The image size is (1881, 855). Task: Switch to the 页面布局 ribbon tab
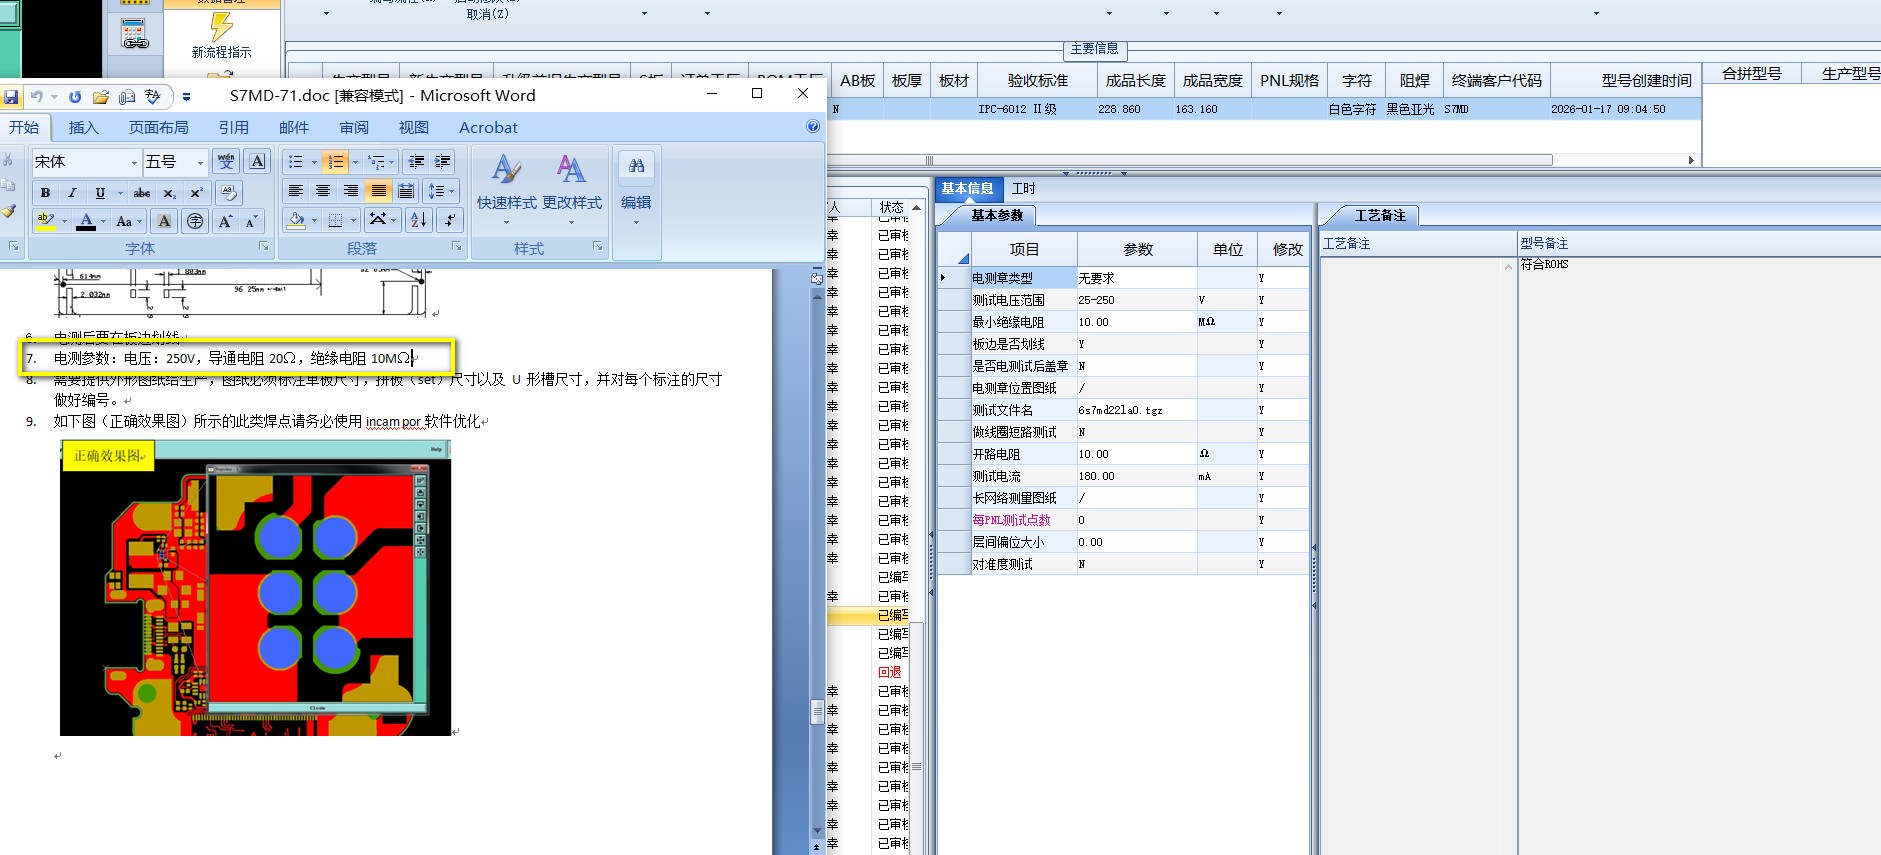(x=159, y=127)
